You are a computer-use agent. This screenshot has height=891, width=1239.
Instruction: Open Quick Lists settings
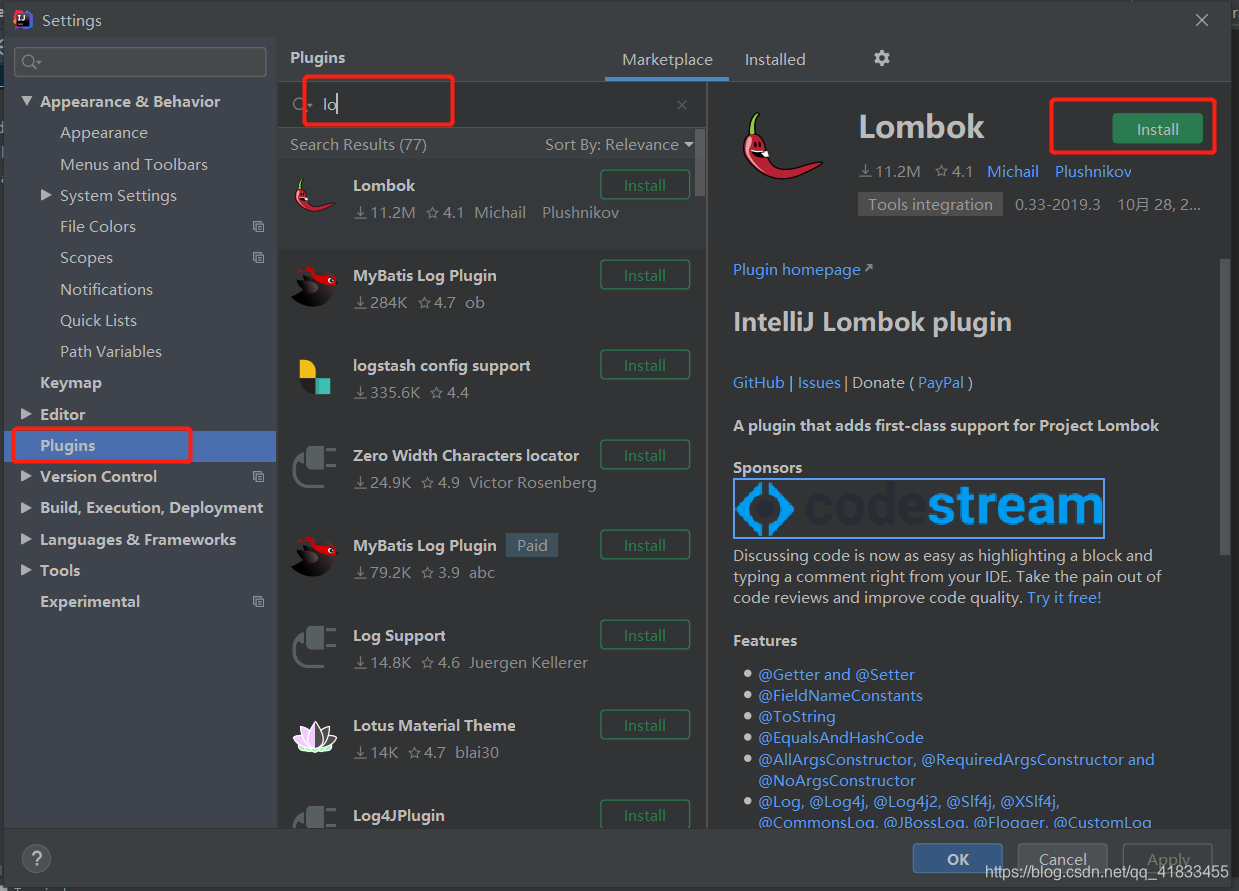(98, 320)
